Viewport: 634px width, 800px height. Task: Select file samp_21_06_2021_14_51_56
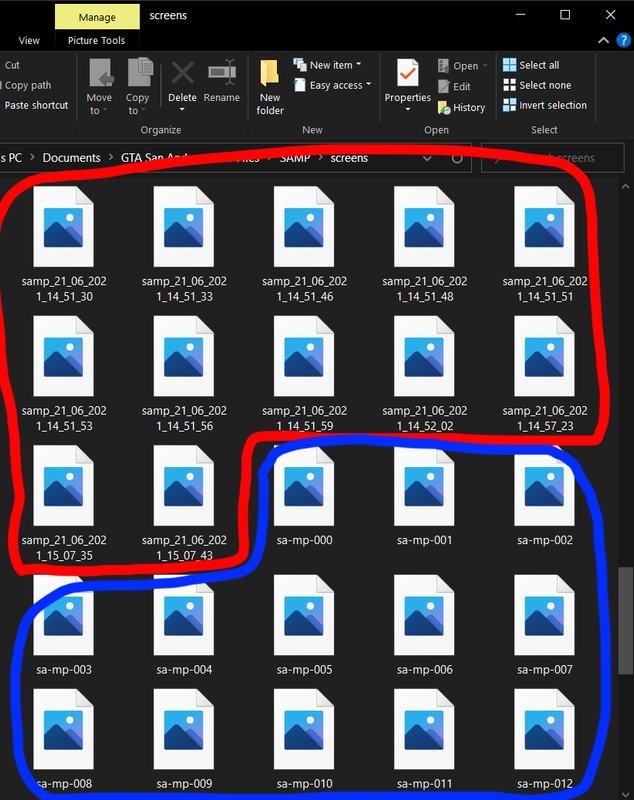(184, 373)
